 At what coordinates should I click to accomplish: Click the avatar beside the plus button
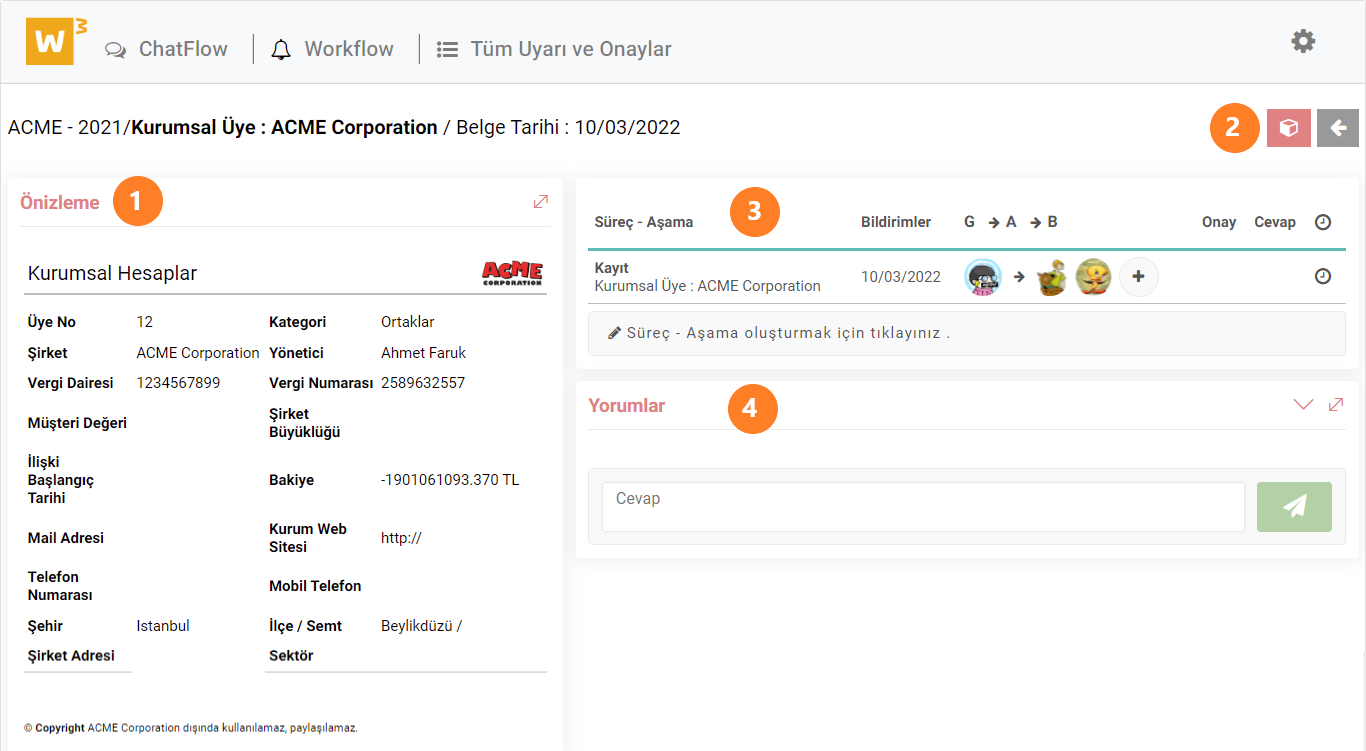[1093, 277]
